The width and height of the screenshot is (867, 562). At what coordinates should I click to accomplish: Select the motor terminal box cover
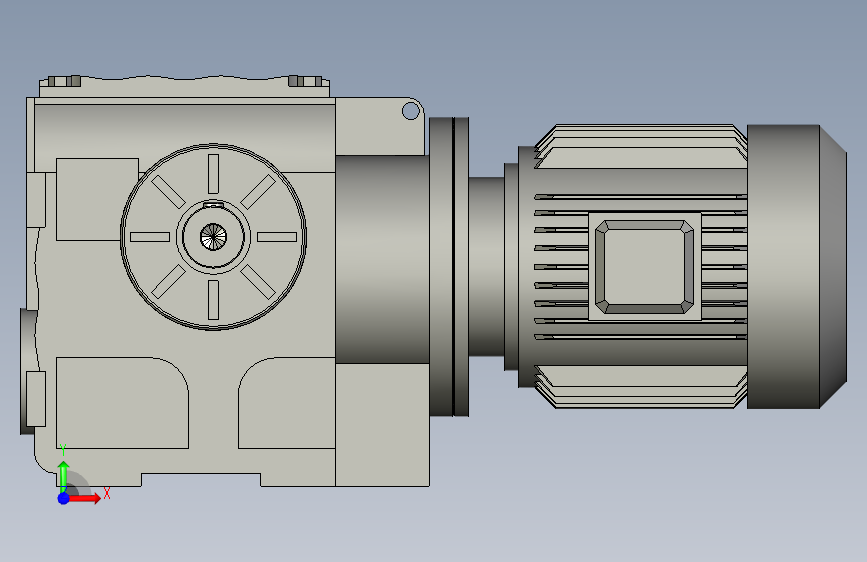click(645, 267)
